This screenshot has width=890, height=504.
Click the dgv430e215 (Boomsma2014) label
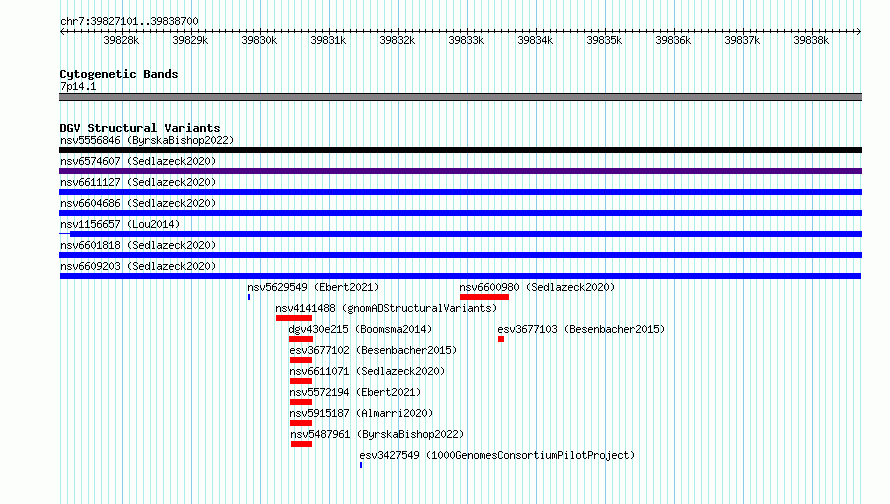pos(360,329)
